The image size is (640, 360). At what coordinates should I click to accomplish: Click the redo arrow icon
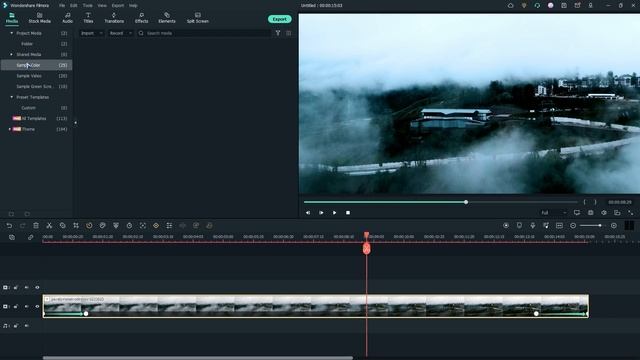coord(22,225)
